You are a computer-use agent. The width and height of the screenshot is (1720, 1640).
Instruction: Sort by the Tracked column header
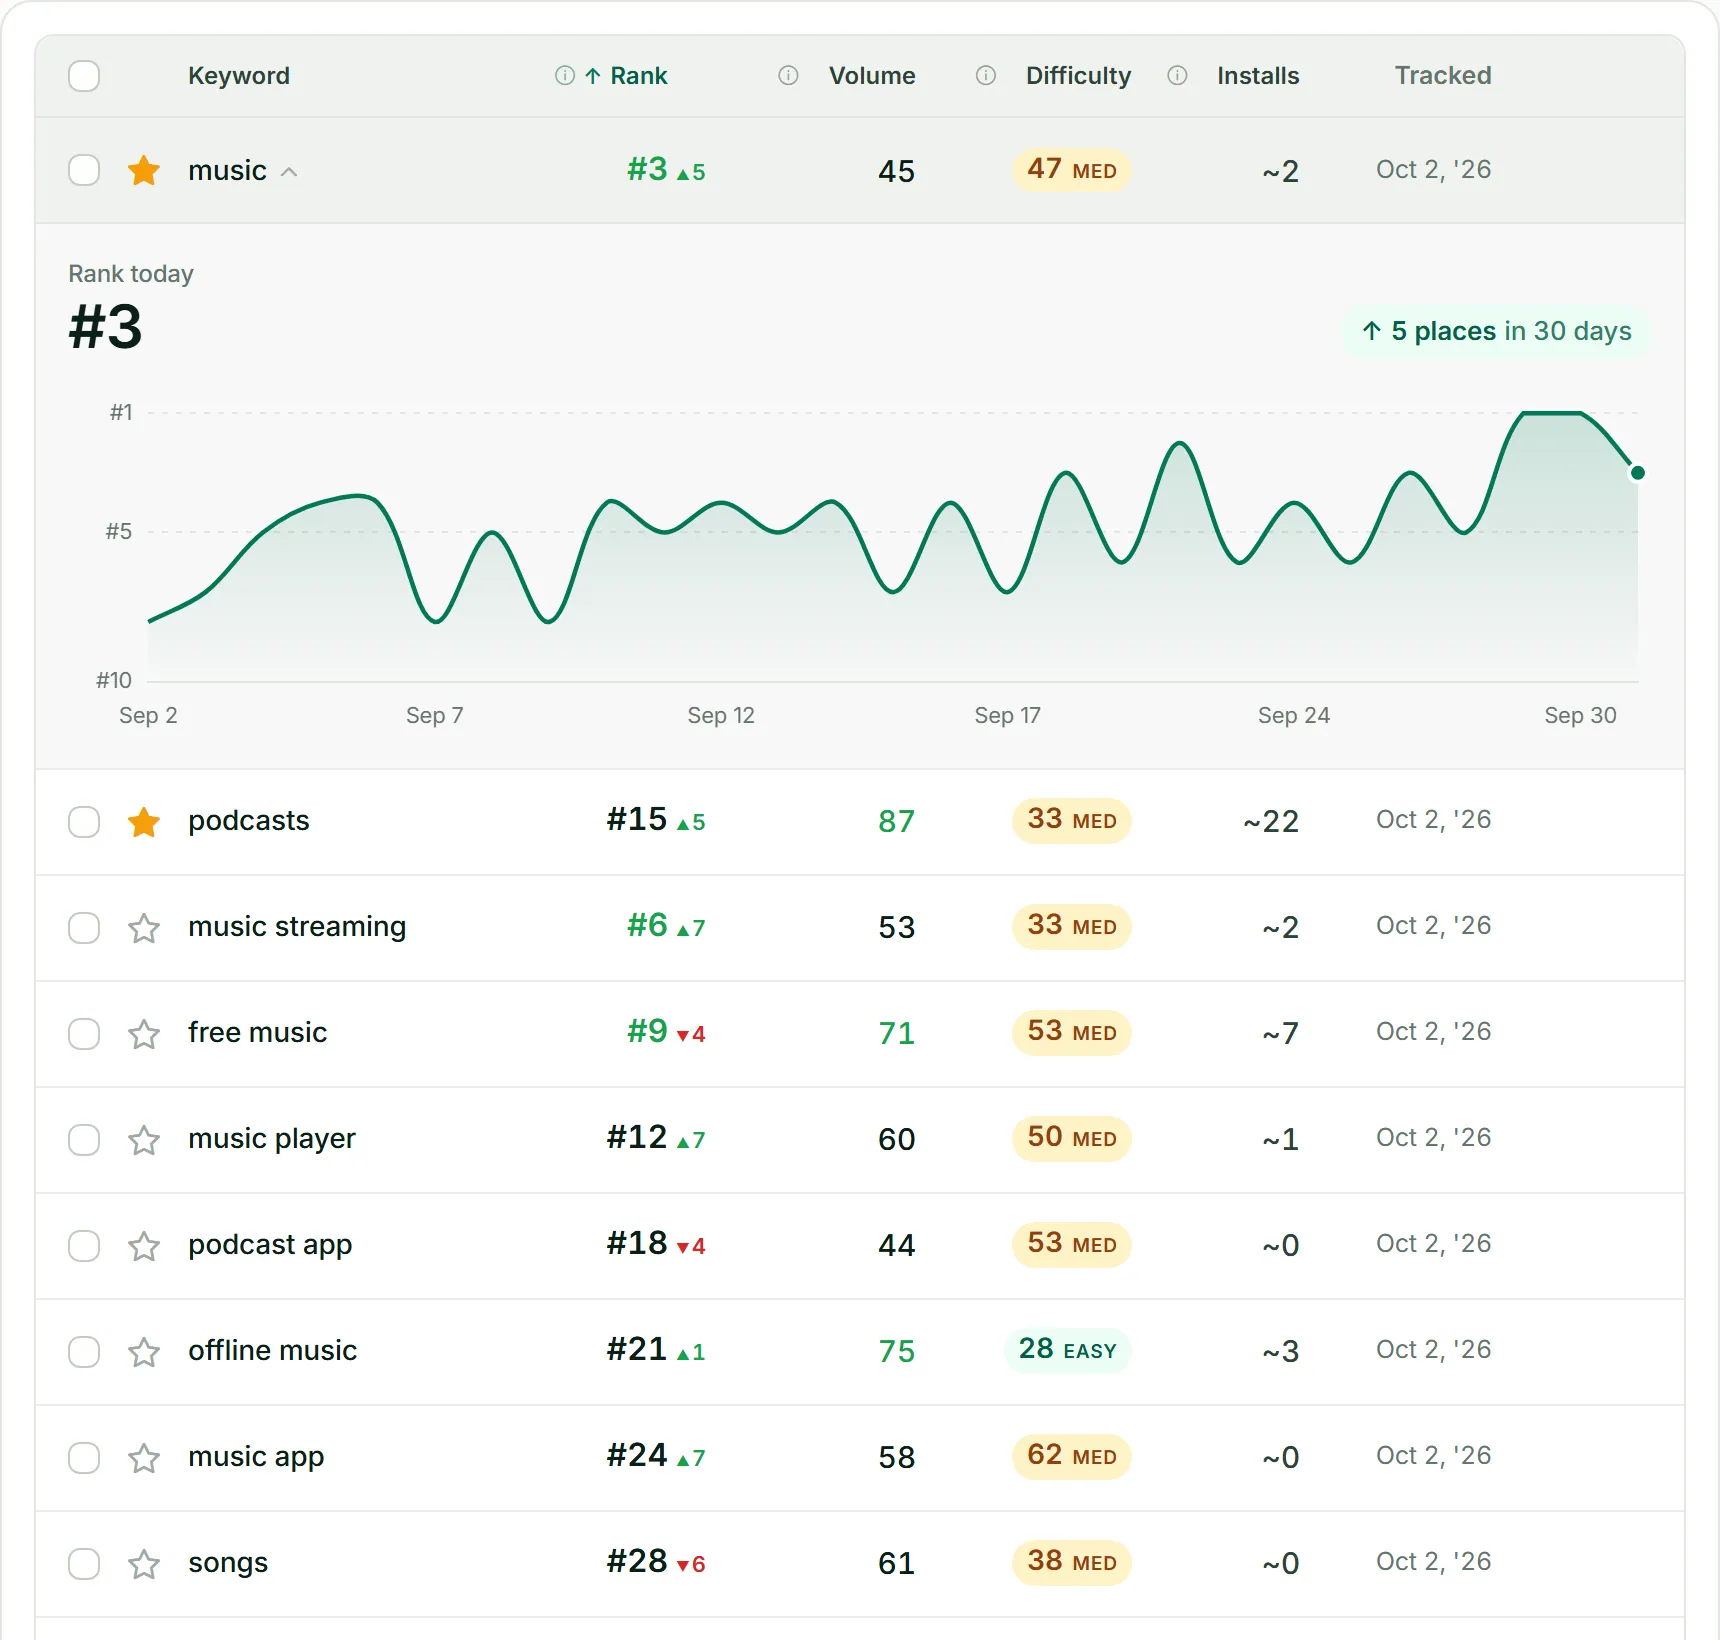(1443, 76)
